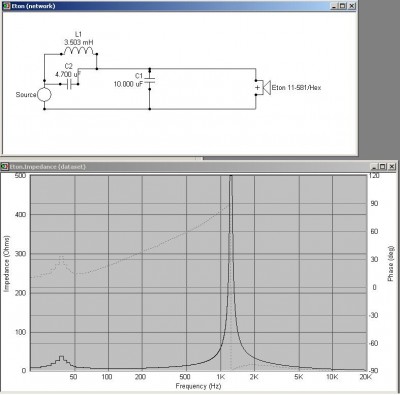Maximize the Eton network window
400x395 pixels.
coord(343,6)
